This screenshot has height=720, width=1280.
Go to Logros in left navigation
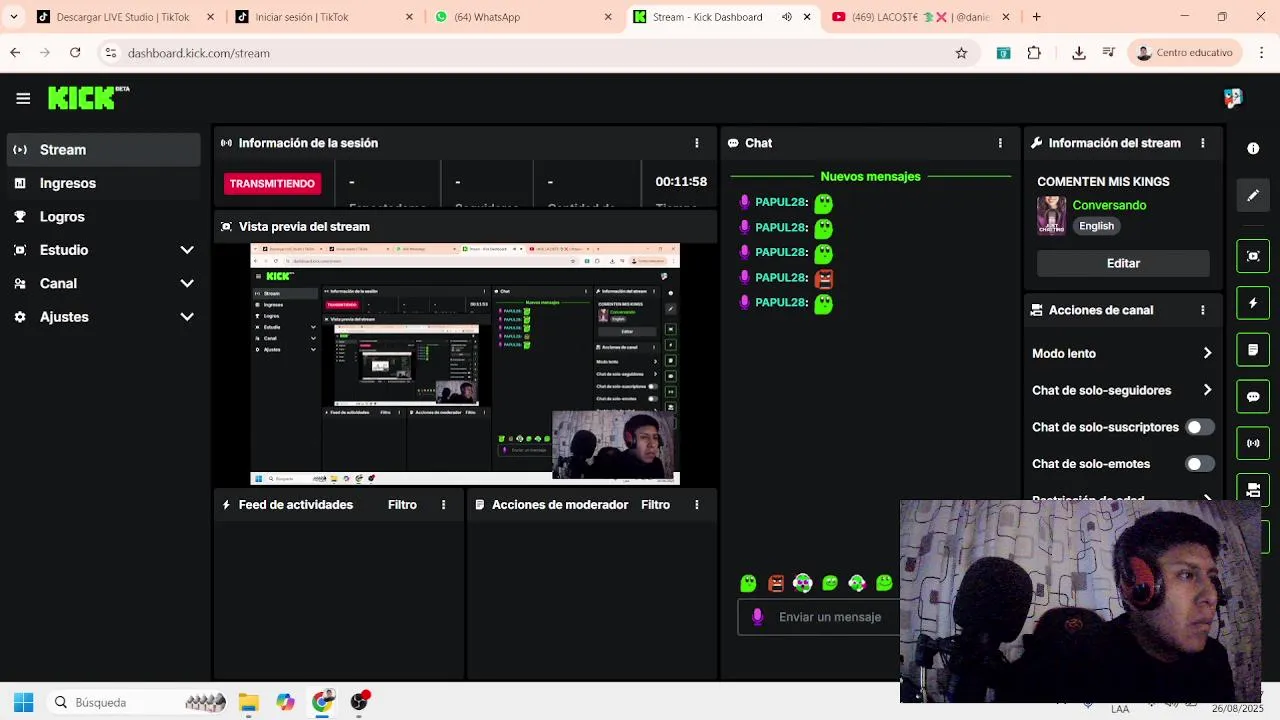pos(103,216)
